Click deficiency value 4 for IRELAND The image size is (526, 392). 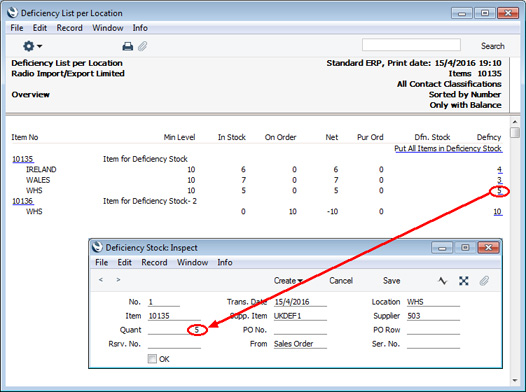coord(499,170)
